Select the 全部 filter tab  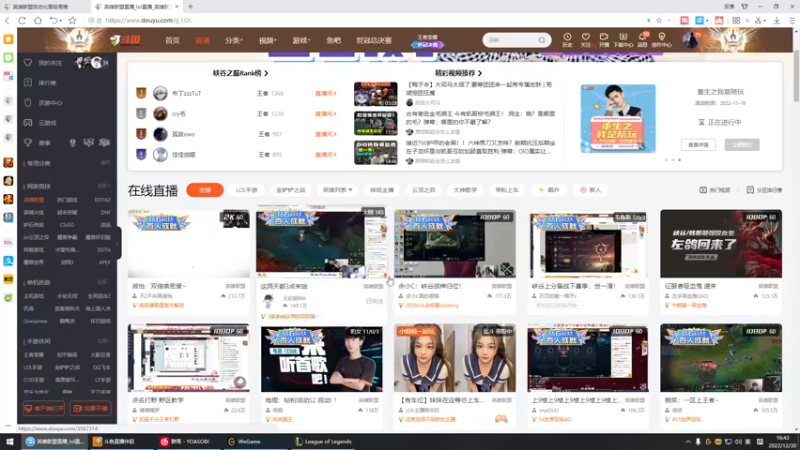[205, 190]
